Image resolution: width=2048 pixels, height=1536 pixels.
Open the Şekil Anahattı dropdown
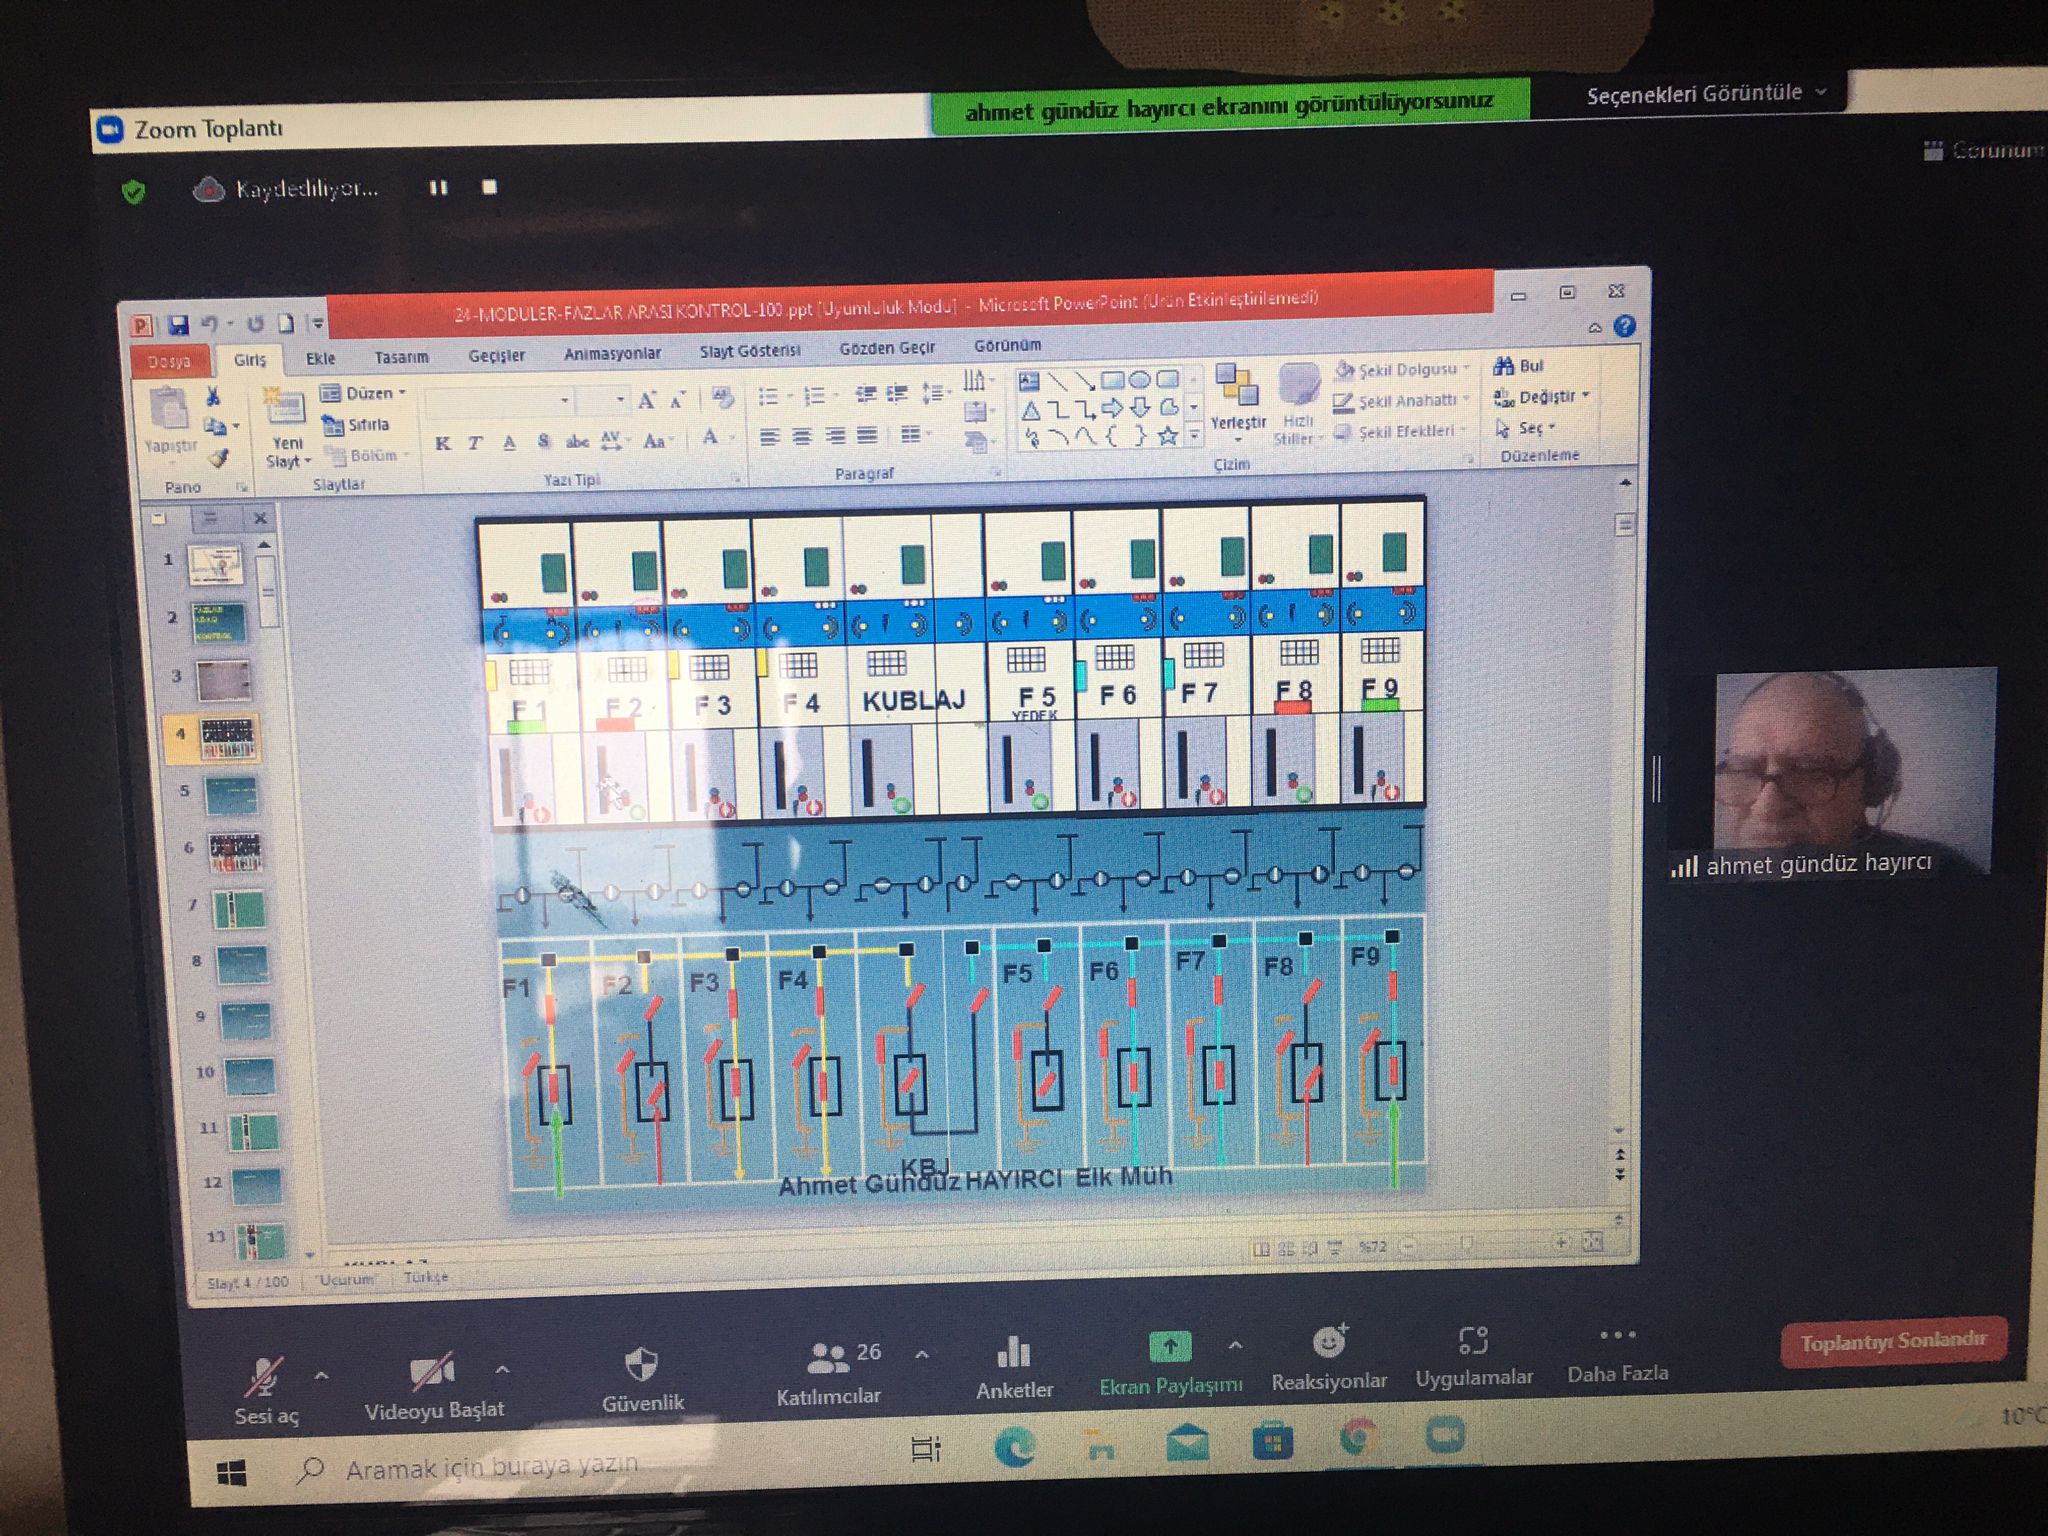tap(1402, 401)
